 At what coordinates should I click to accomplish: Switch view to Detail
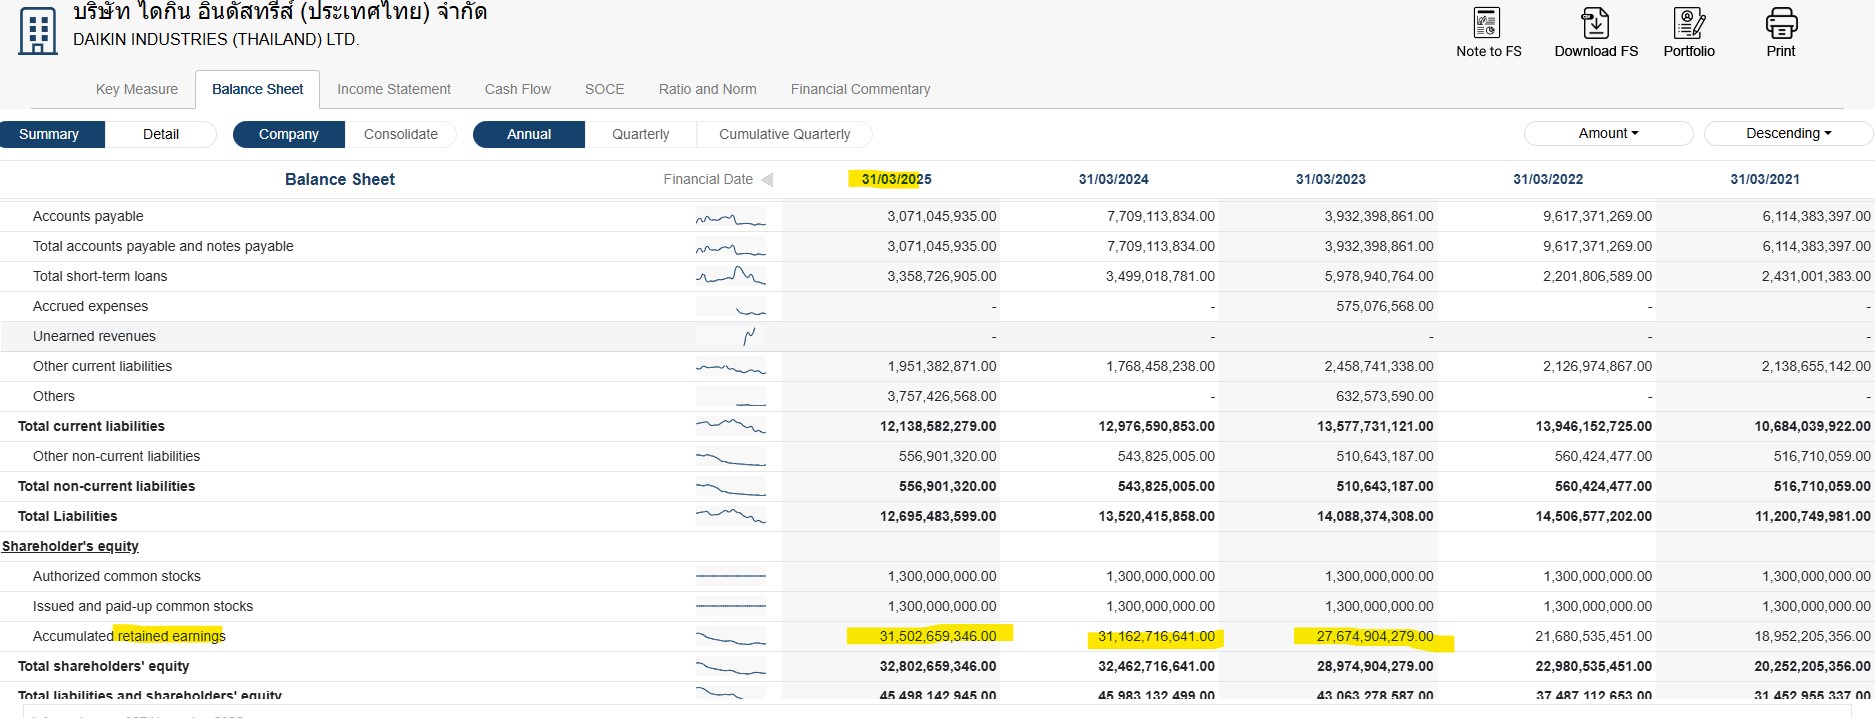pyautogui.click(x=160, y=134)
